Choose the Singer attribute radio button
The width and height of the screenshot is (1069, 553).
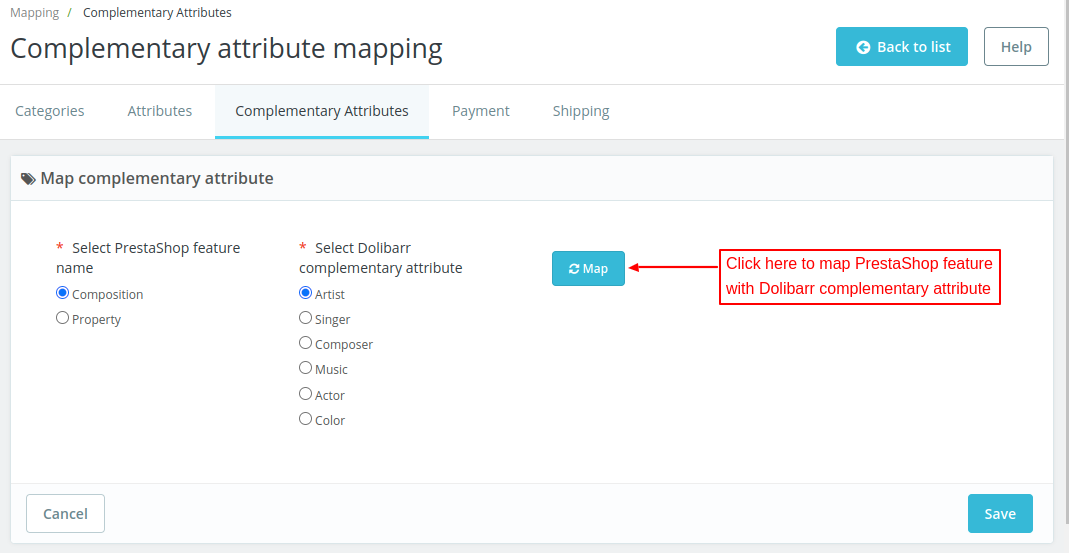click(305, 318)
